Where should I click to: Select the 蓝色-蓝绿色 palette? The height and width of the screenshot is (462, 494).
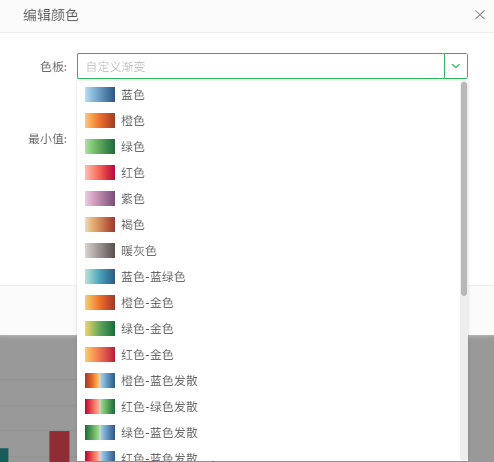(x=269, y=277)
